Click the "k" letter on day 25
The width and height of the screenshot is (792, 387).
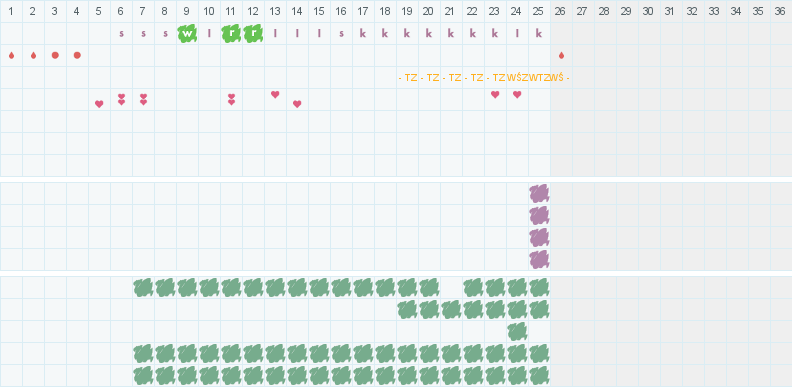coord(539,34)
